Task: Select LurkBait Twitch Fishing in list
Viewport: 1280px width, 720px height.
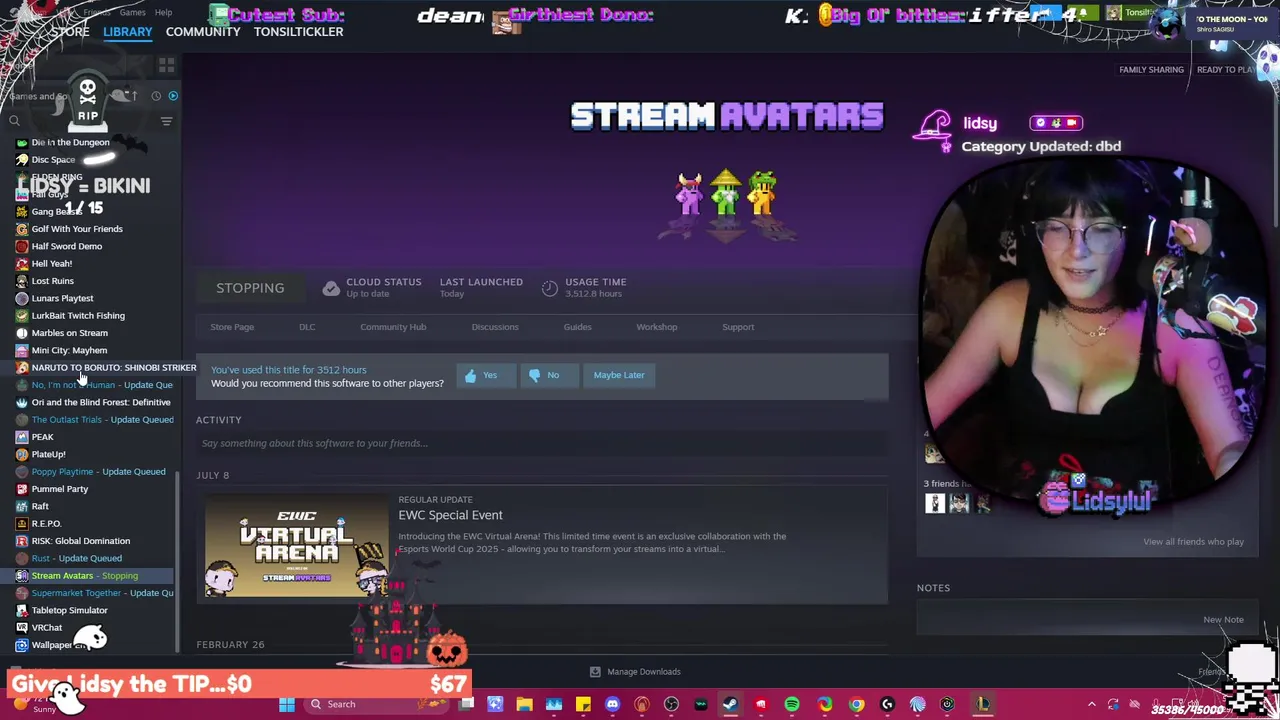Action: tap(78, 316)
